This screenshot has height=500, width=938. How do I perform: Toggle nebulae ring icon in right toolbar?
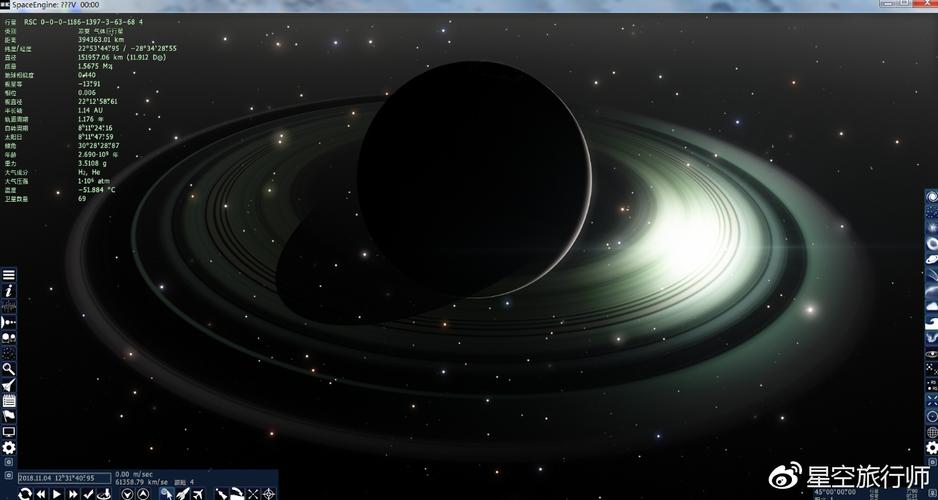[x=932, y=243]
